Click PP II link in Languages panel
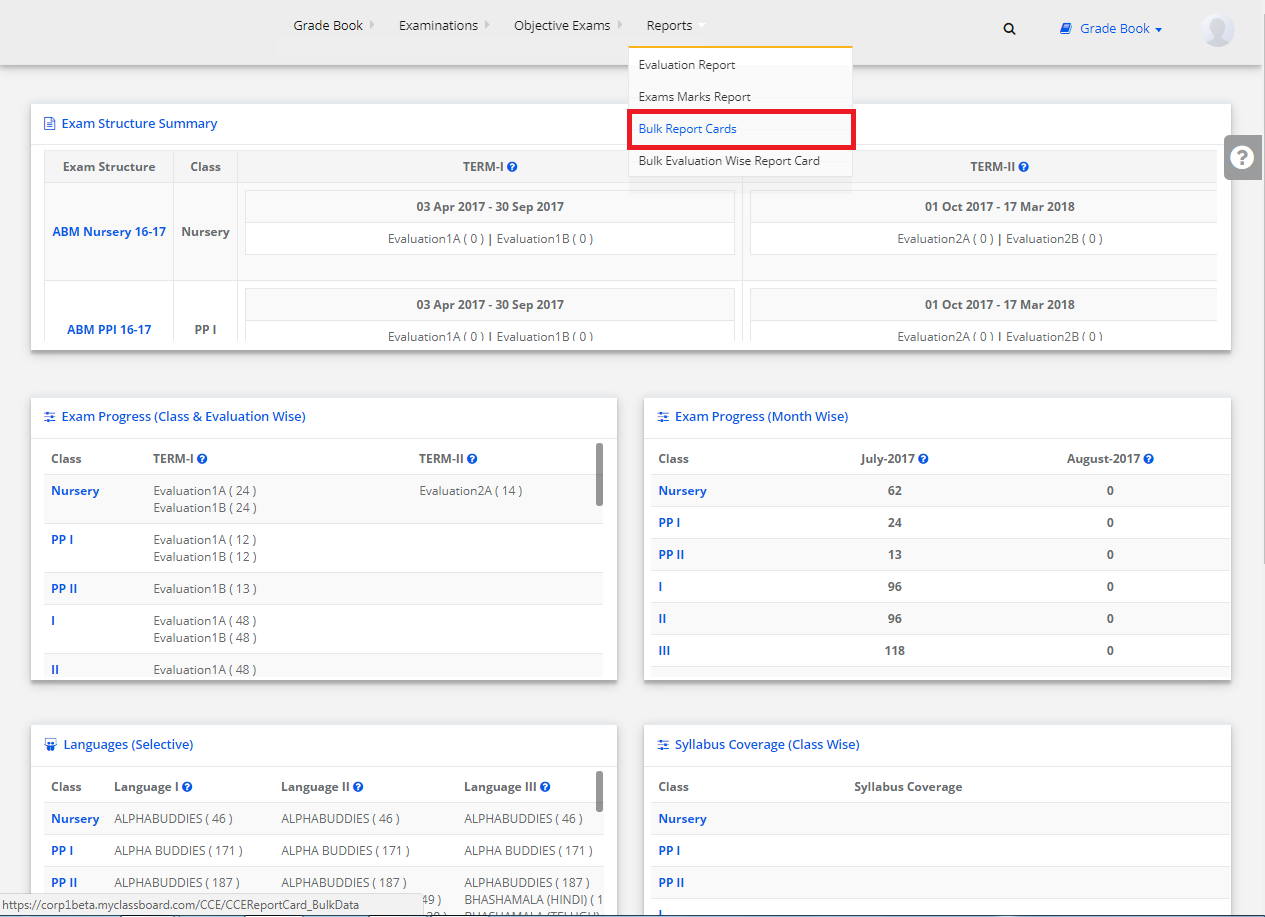The height and width of the screenshot is (917, 1265). click(x=64, y=883)
